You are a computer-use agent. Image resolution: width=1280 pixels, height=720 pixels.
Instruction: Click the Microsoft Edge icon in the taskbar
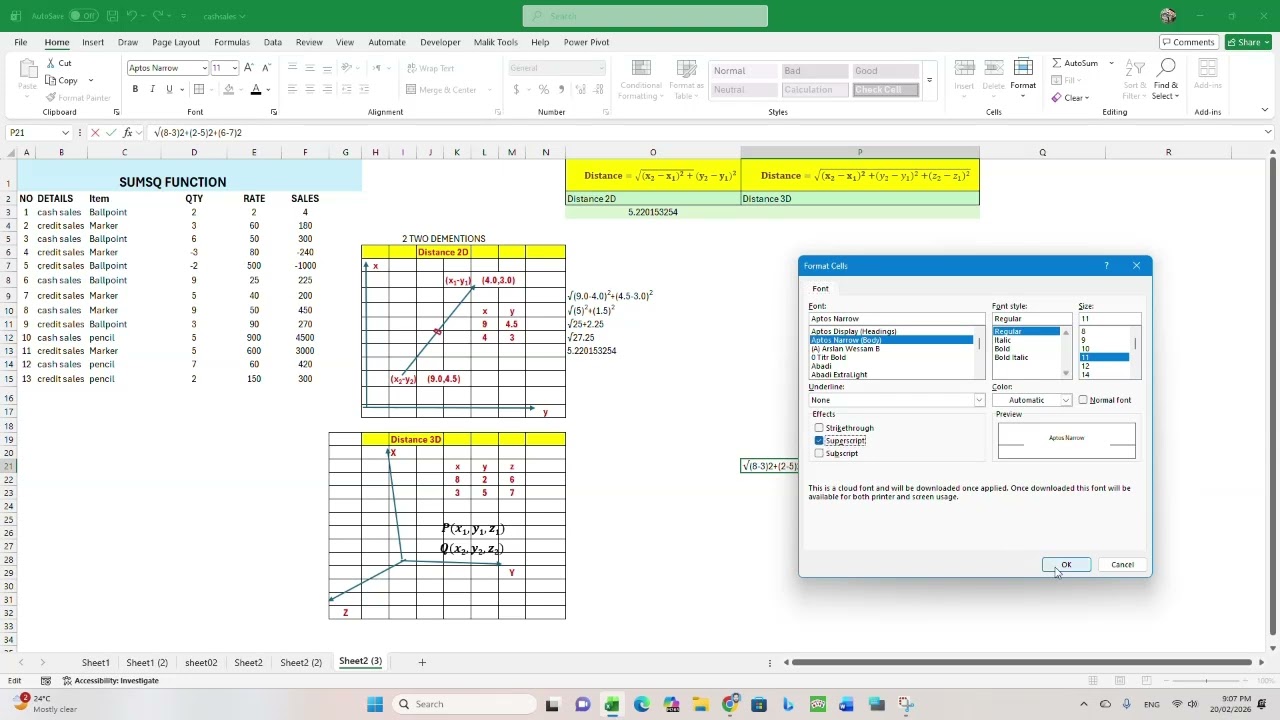click(x=641, y=704)
